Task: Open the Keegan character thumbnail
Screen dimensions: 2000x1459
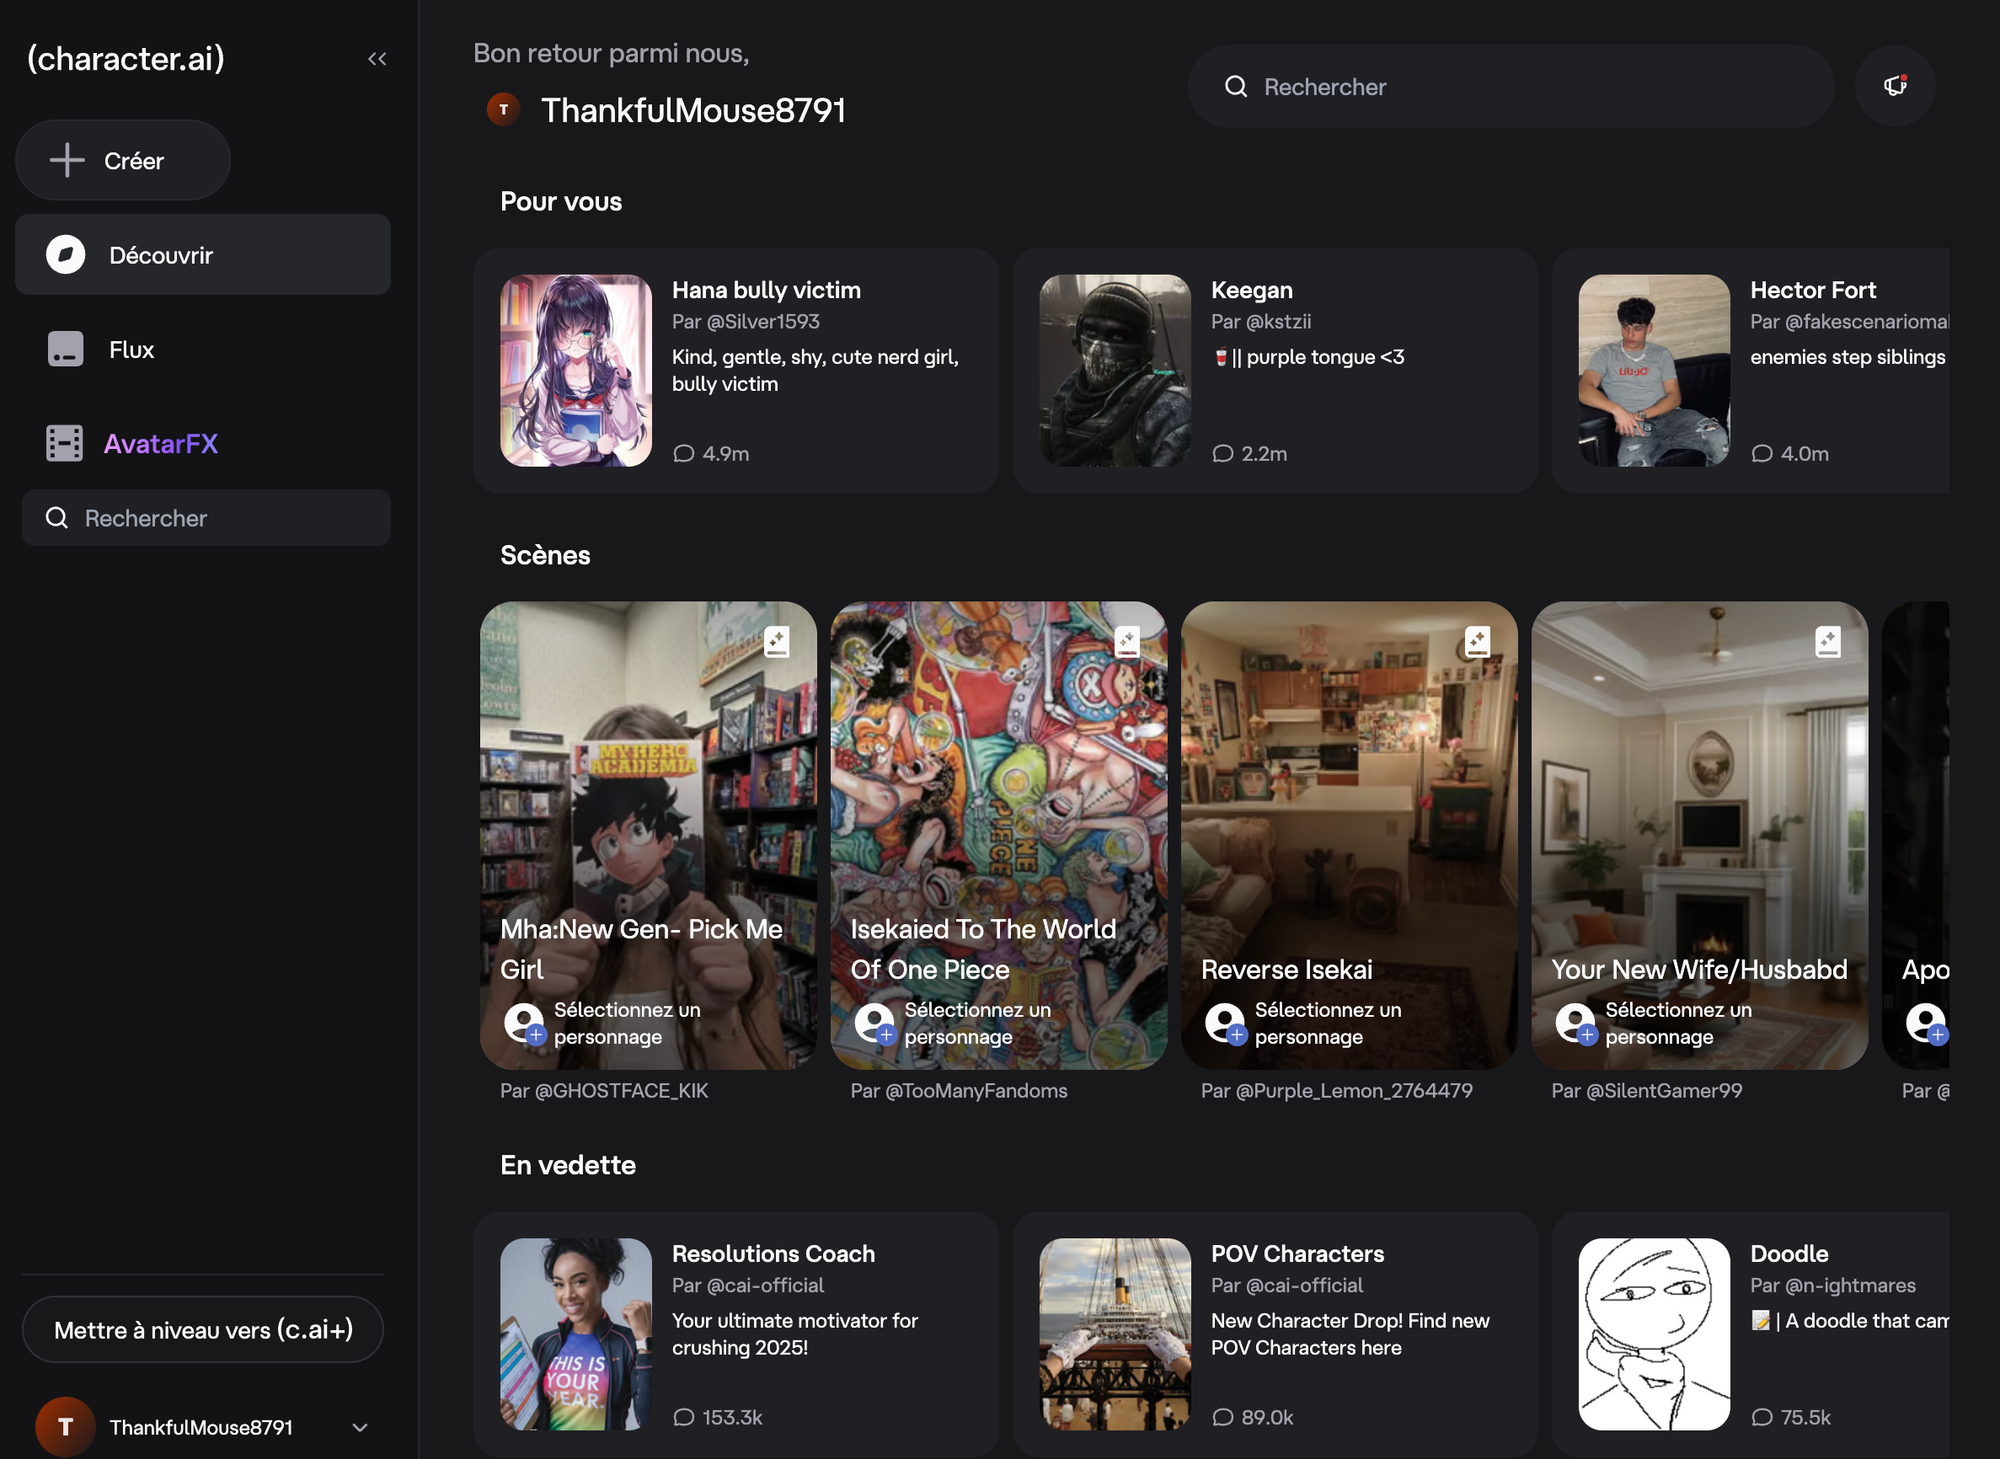Action: coord(1113,369)
